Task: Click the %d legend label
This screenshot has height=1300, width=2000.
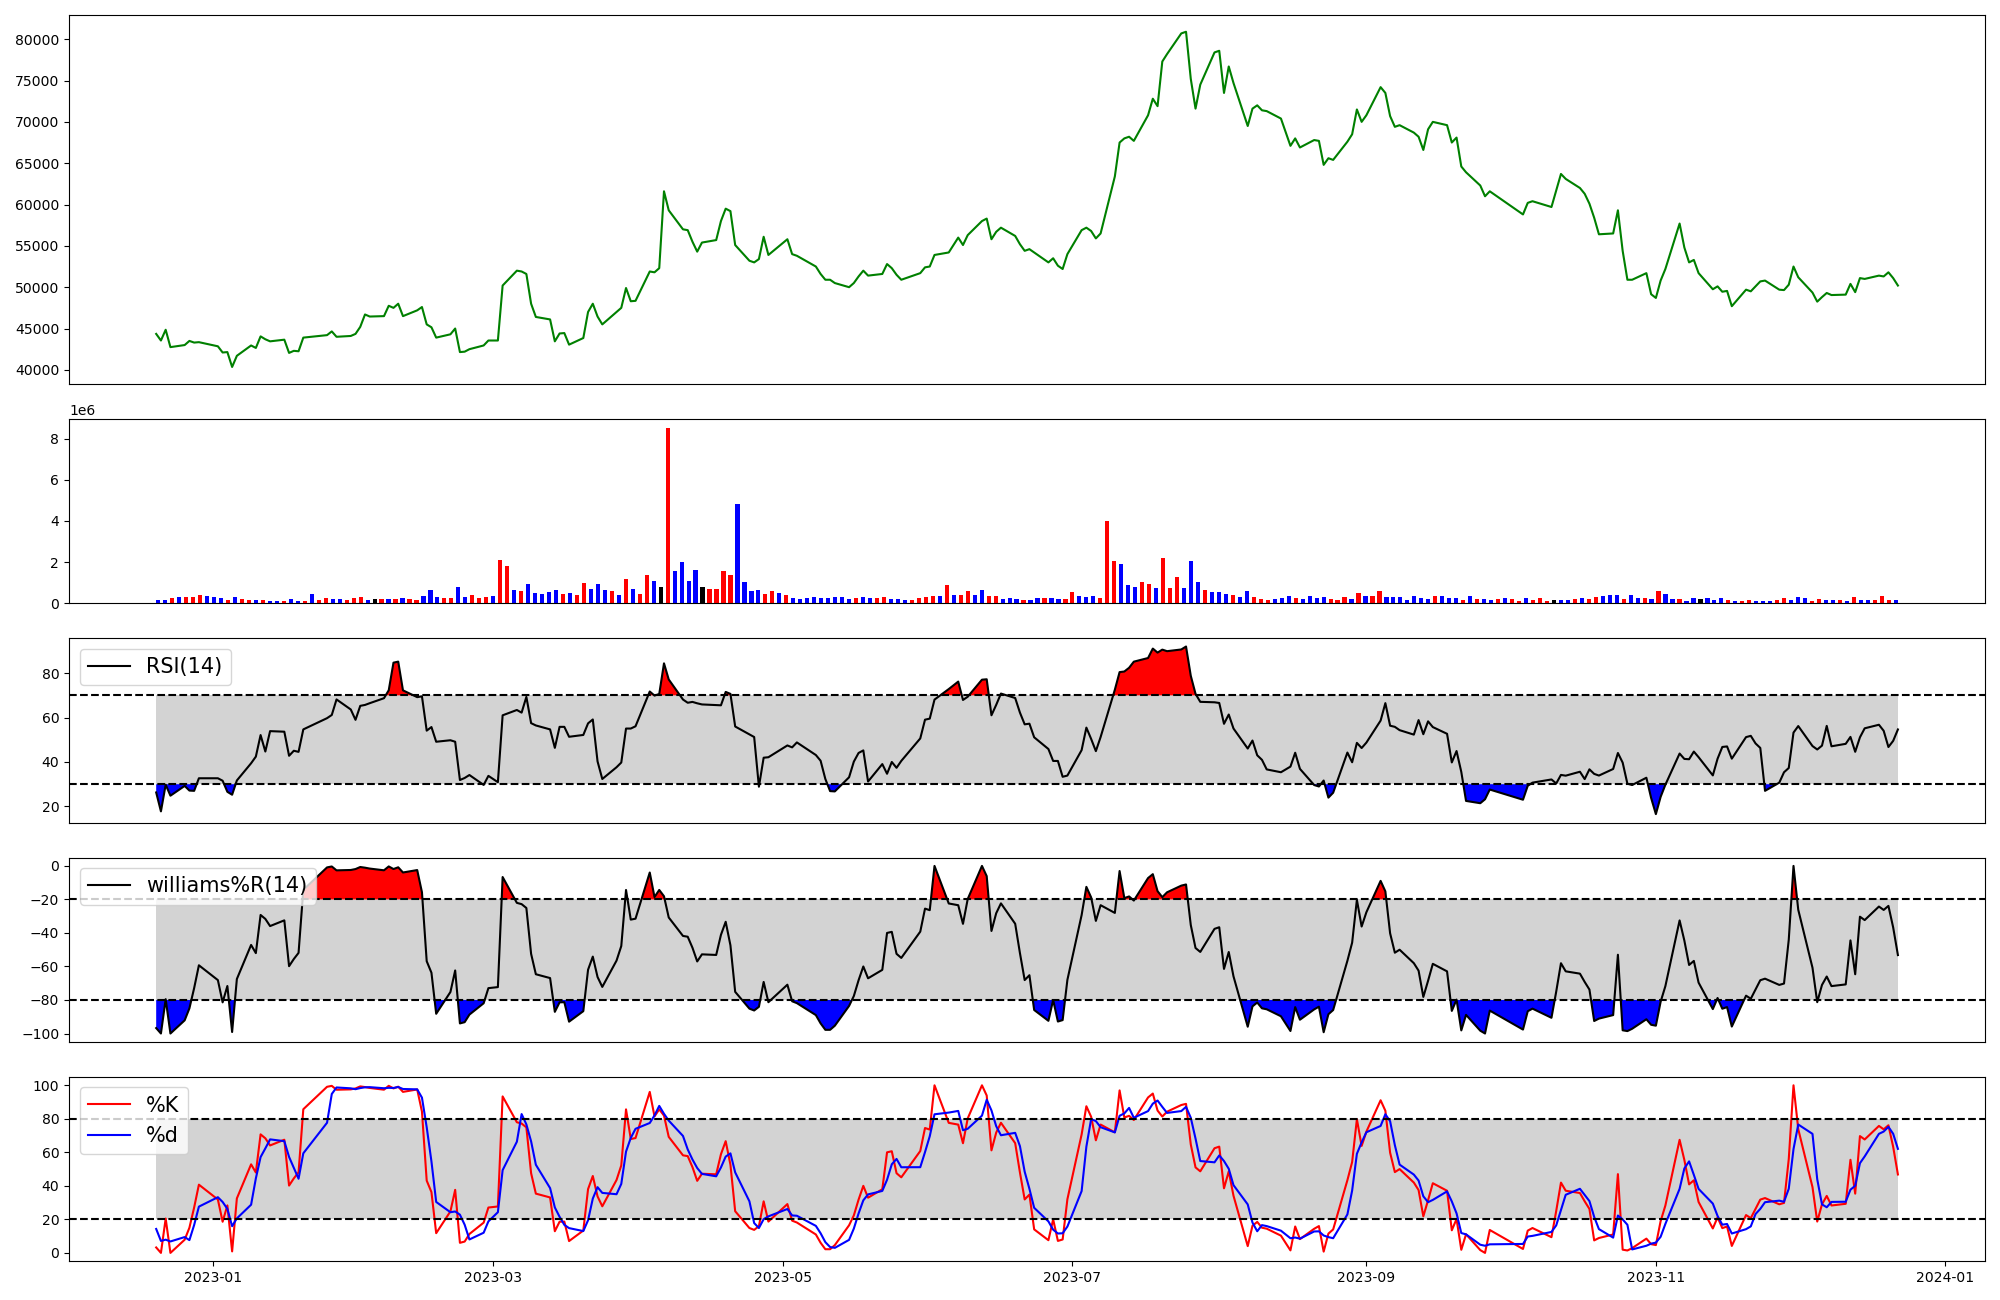Action: pos(162,1135)
